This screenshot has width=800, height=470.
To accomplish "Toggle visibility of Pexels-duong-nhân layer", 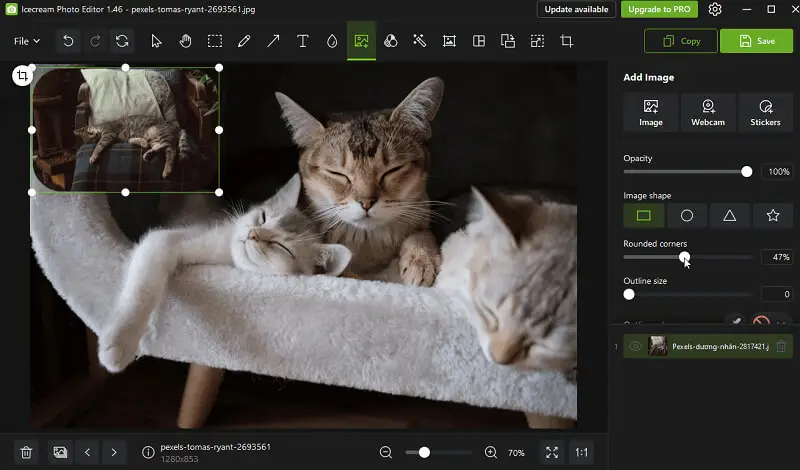I will click(x=635, y=347).
